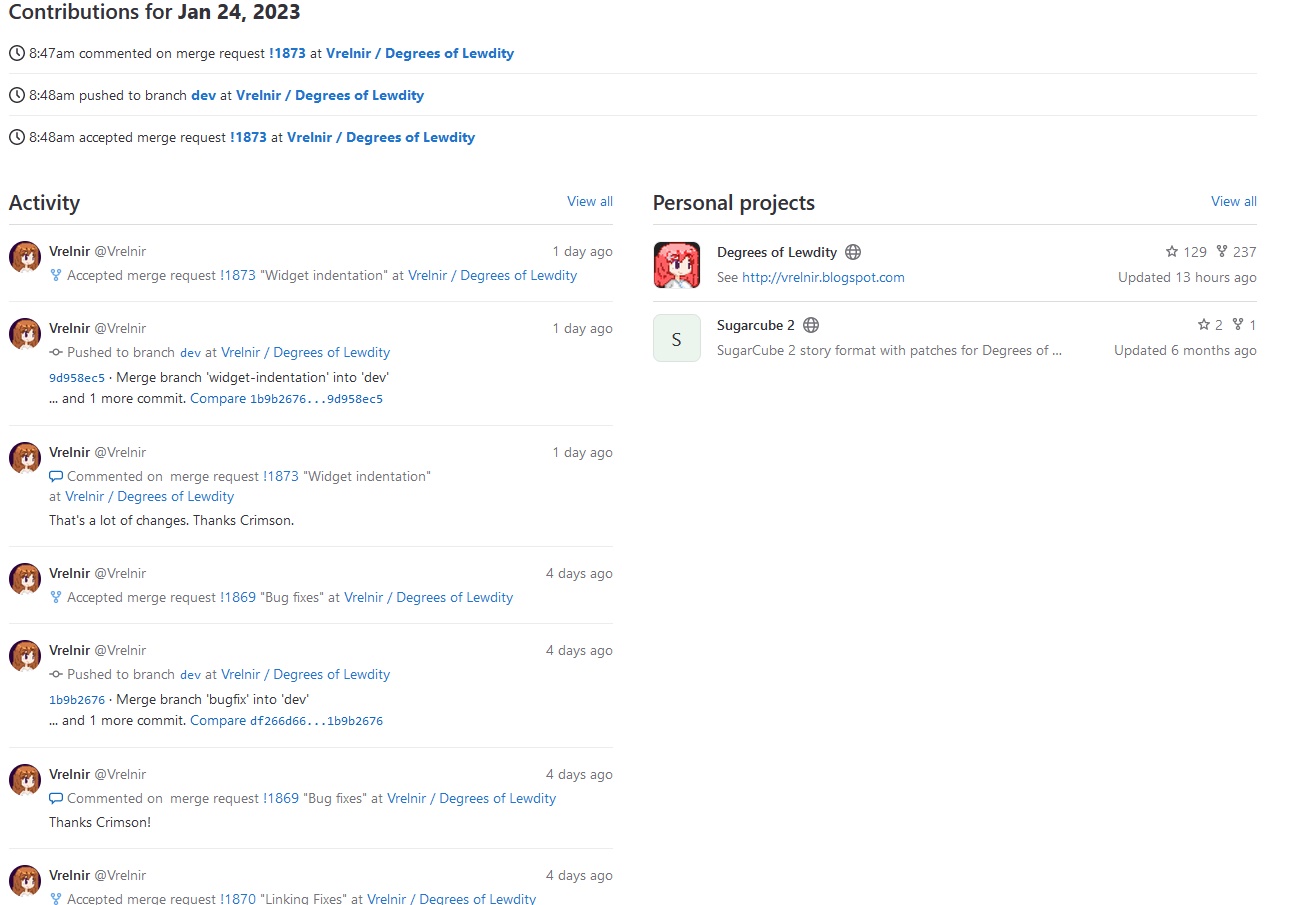Open the vrelnir.blogspot.com link
This screenshot has width=1314, height=905.
(x=823, y=277)
